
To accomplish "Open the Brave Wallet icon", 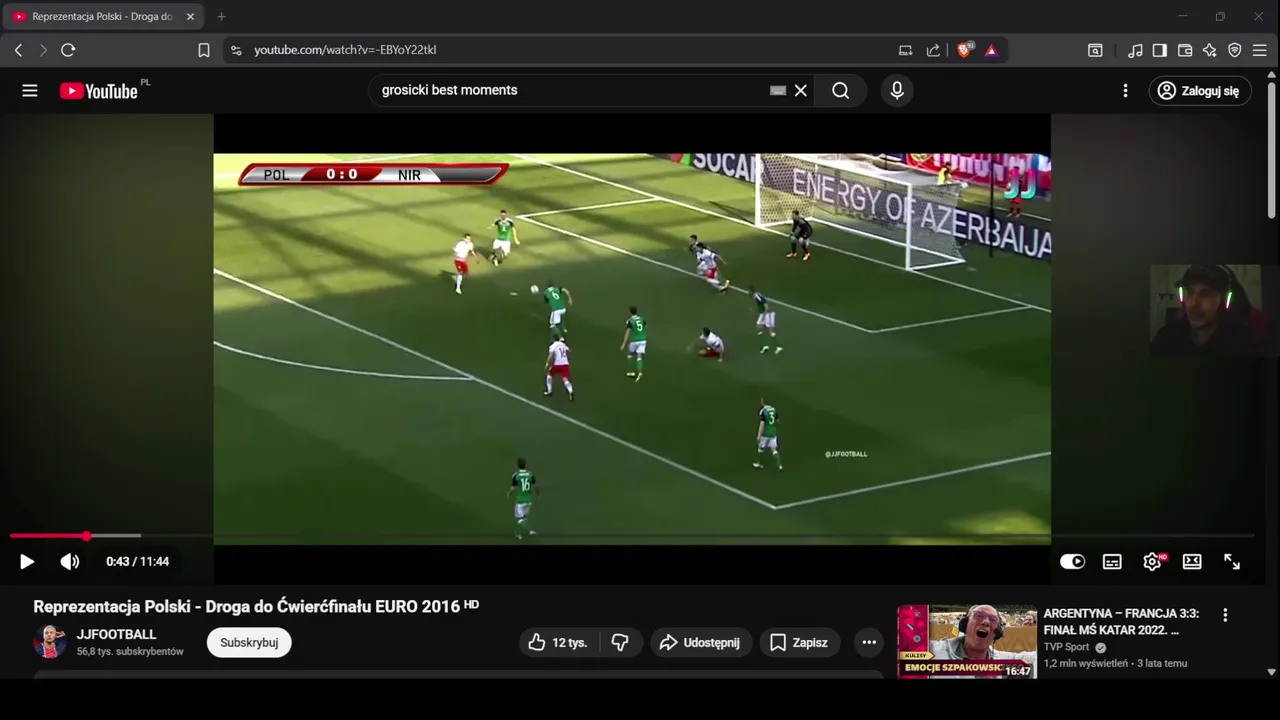I will tap(1185, 50).
